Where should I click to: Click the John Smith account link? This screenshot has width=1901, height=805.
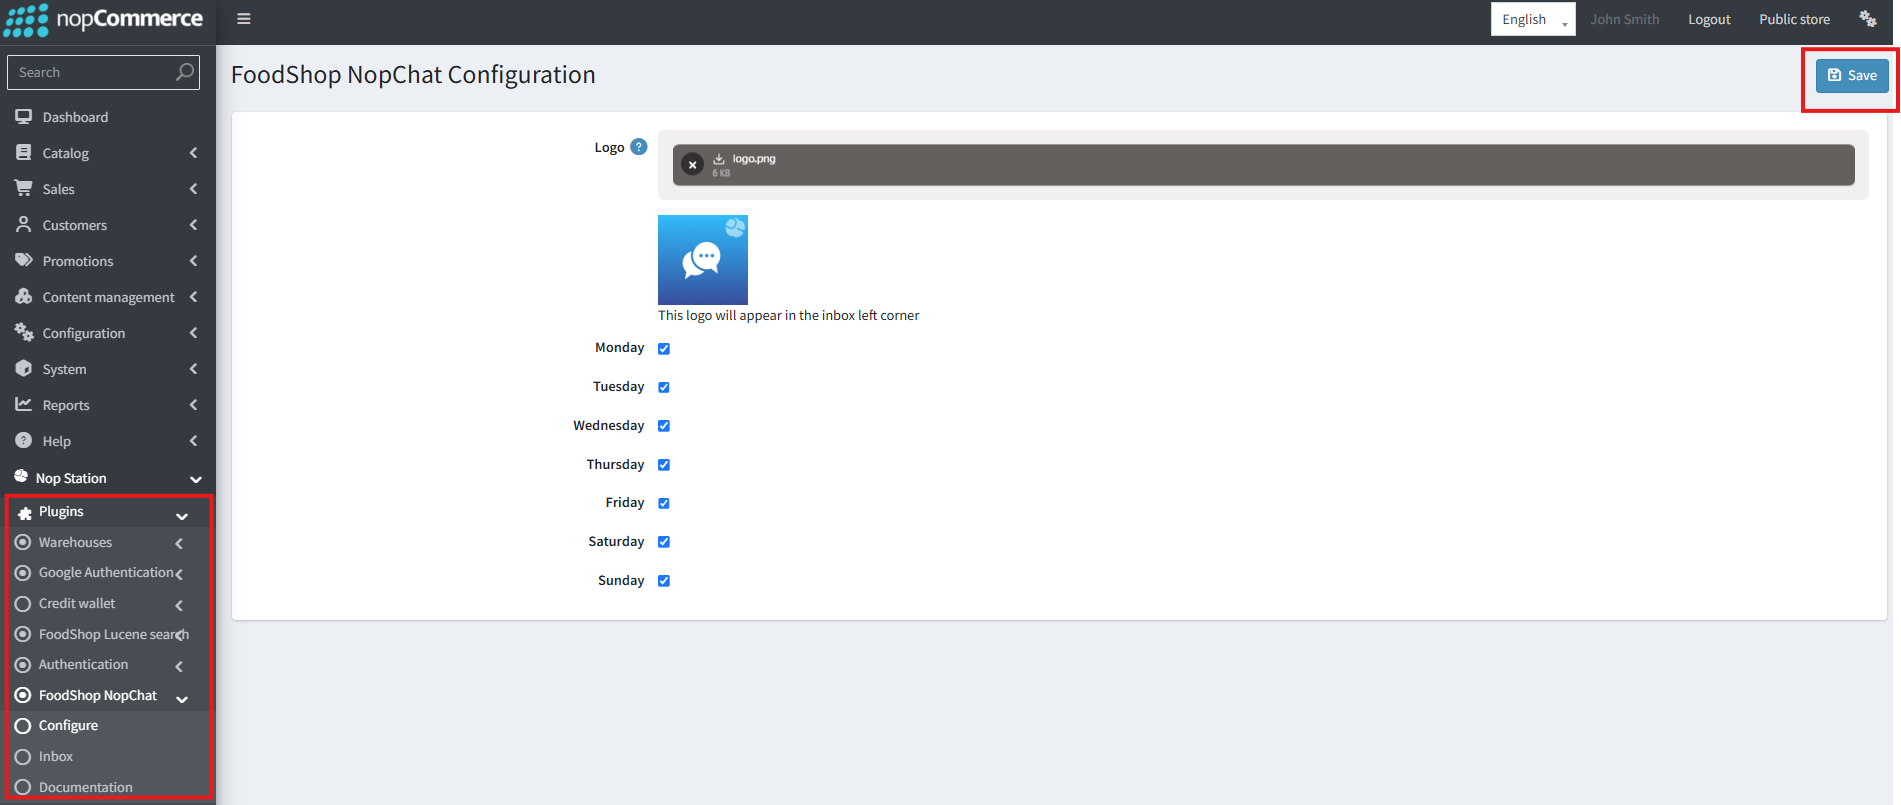[1625, 19]
